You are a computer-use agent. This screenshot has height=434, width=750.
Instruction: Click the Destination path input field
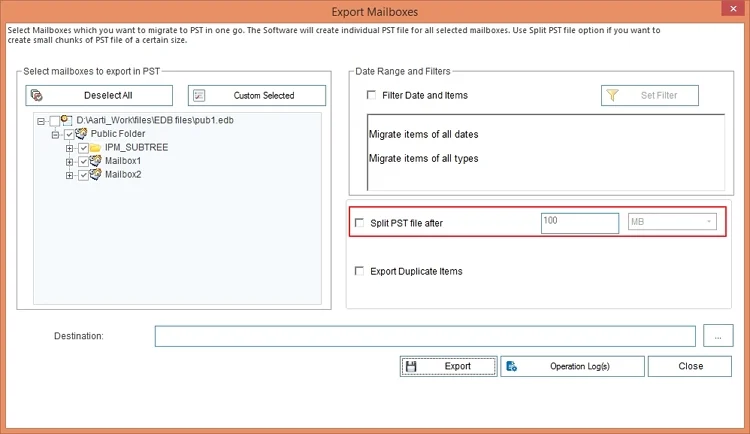[x=425, y=336]
